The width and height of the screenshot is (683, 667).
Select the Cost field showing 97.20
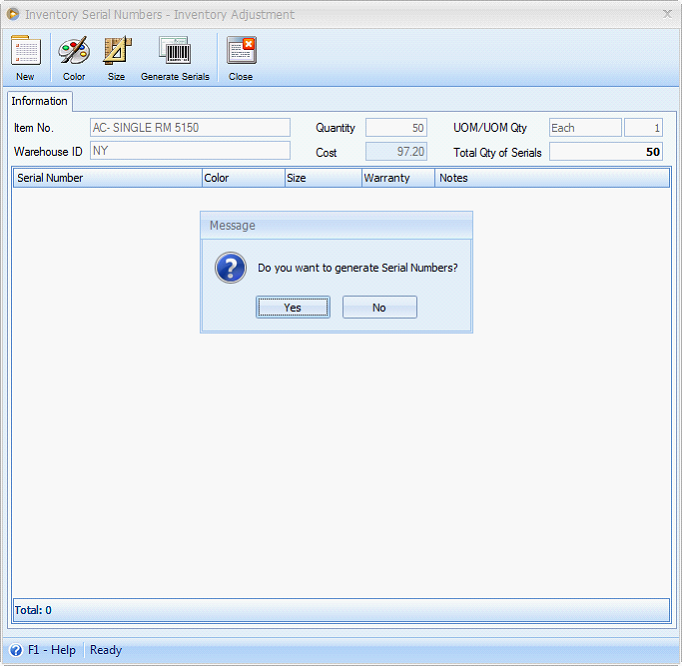(396, 152)
